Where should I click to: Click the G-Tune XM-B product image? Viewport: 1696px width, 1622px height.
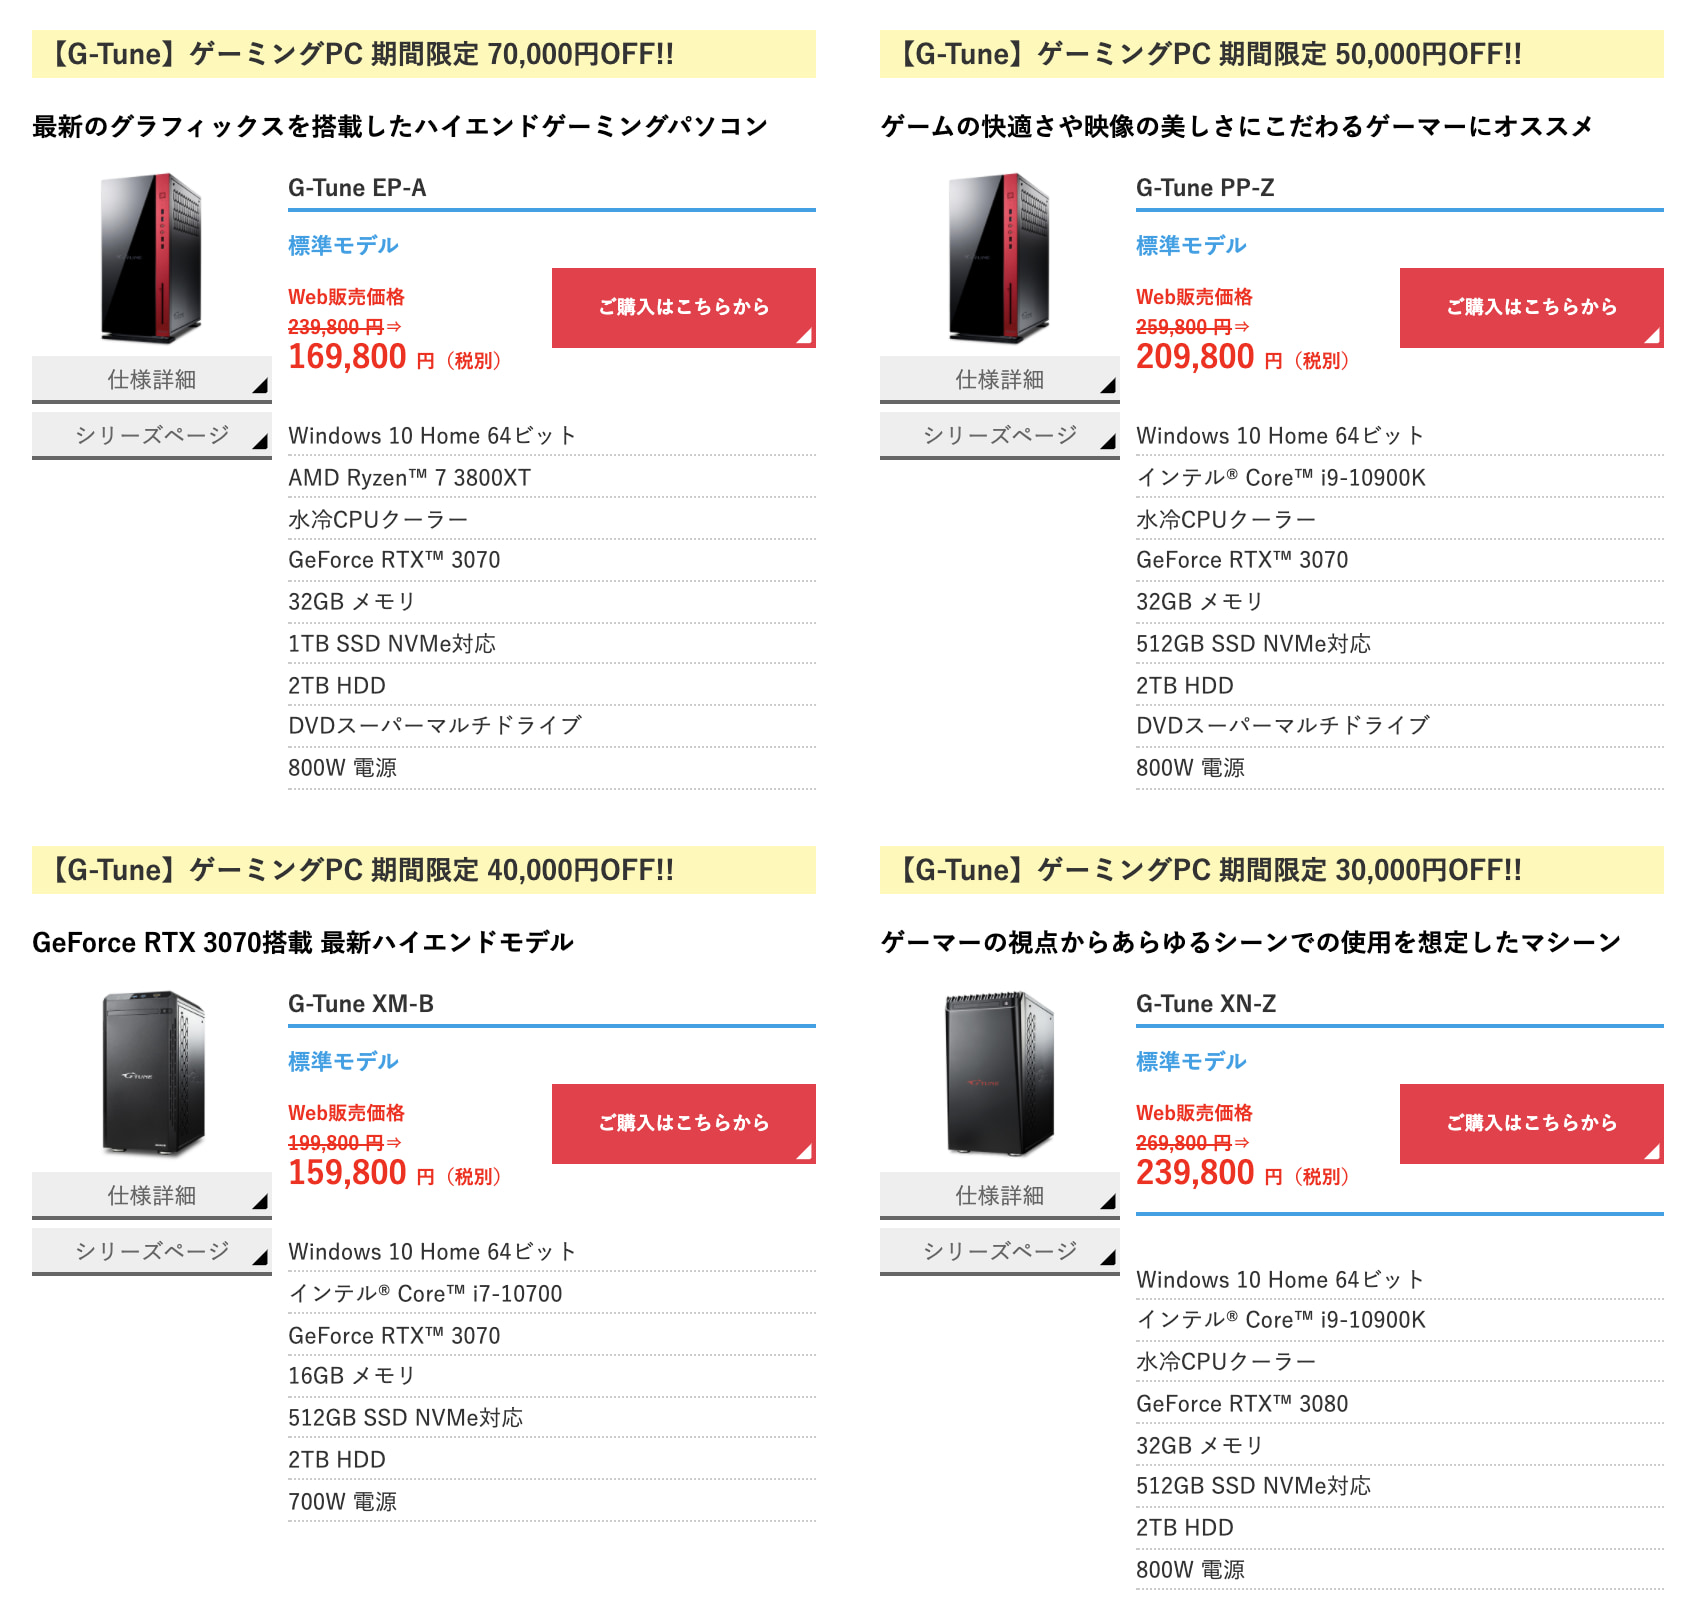[152, 1074]
